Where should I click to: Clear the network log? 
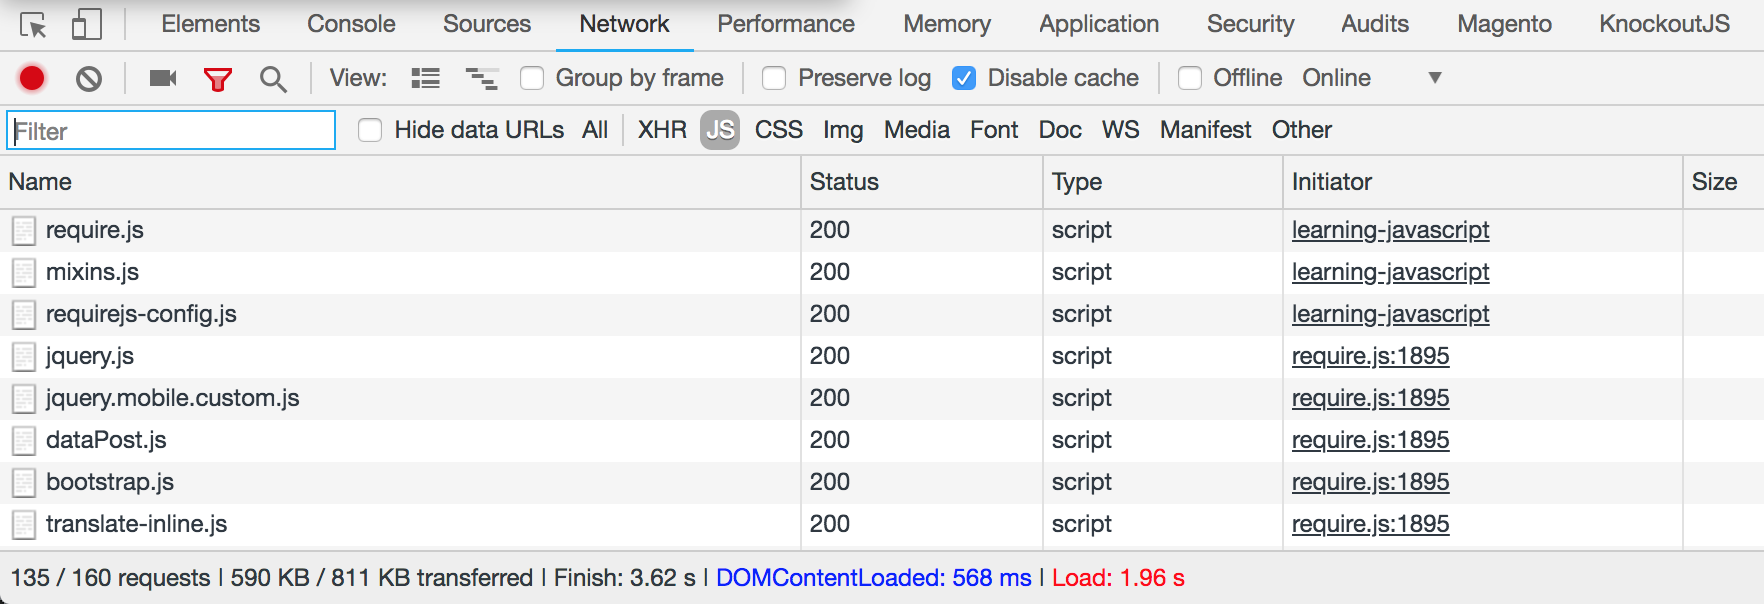89,78
